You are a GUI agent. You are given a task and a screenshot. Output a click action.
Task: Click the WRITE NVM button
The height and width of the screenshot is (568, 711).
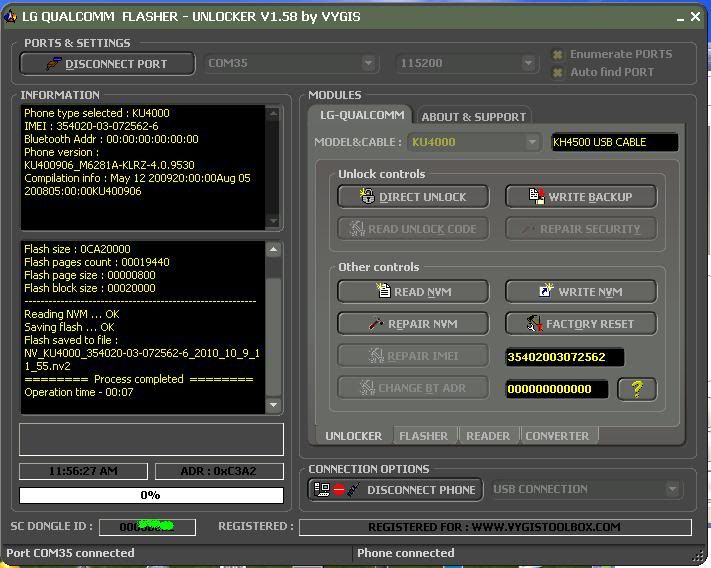point(581,291)
